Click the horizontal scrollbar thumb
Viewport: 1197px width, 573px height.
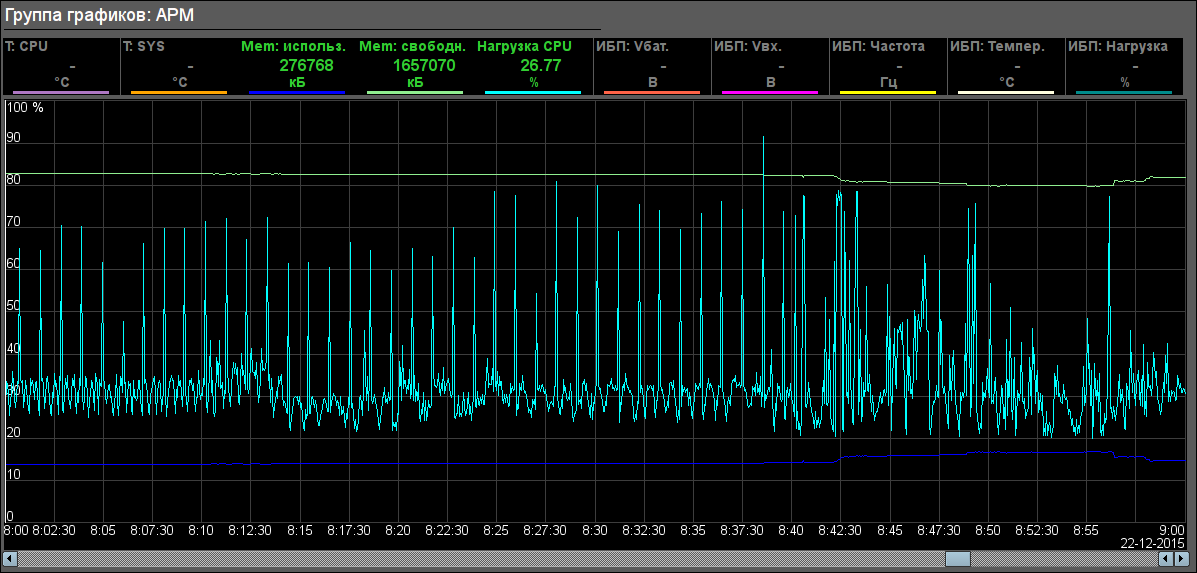[x=958, y=559]
